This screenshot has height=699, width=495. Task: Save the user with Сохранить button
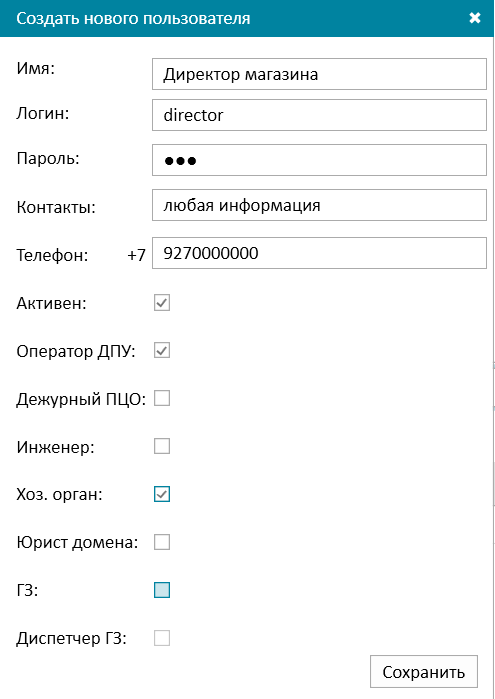tap(424, 671)
